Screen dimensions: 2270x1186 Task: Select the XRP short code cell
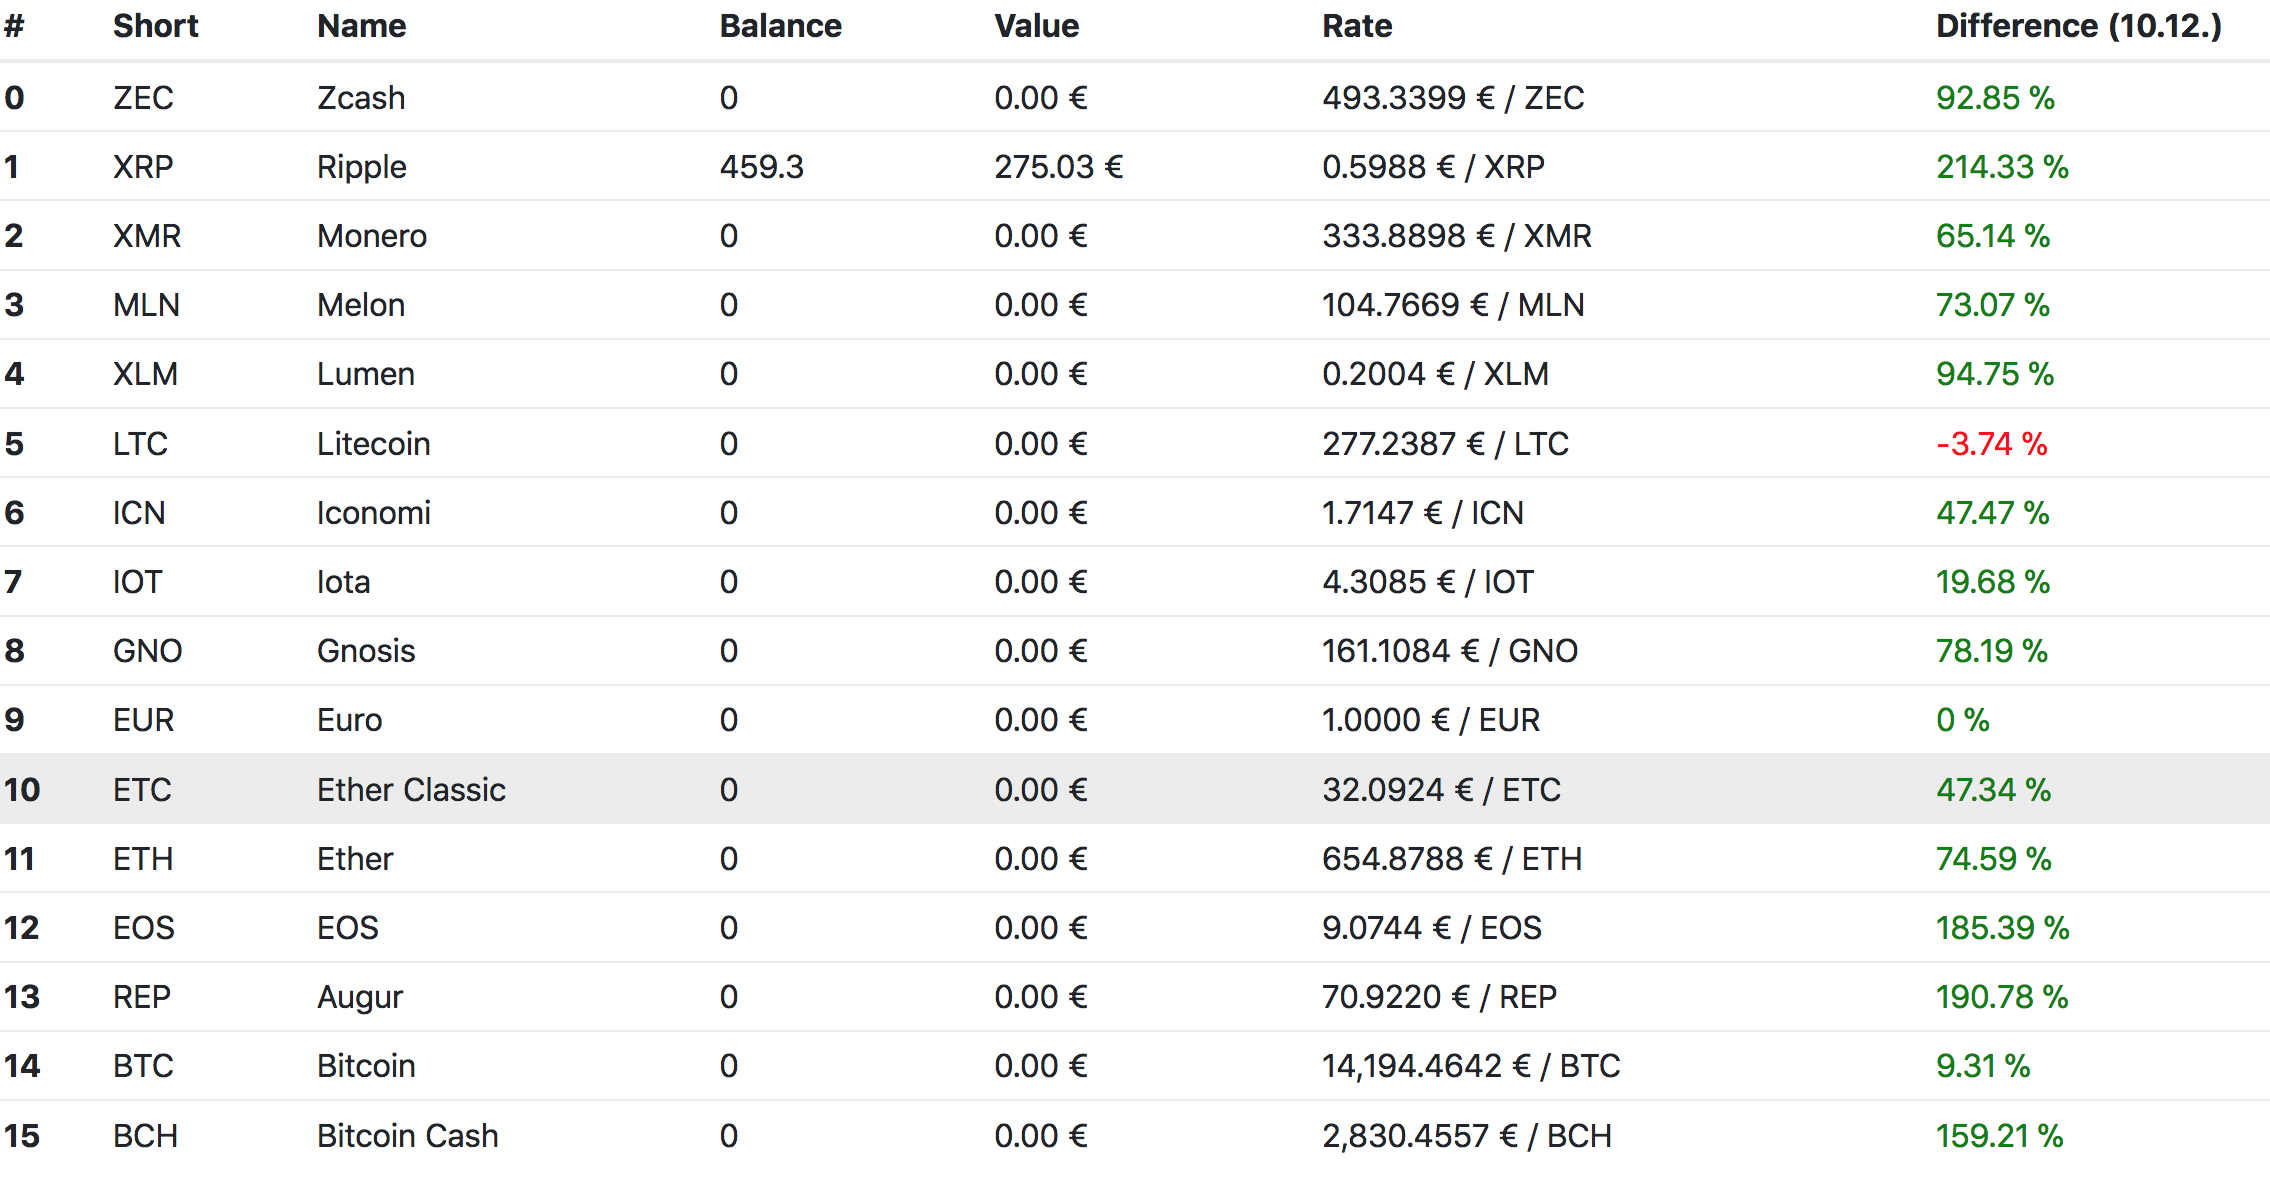point(143,167)
